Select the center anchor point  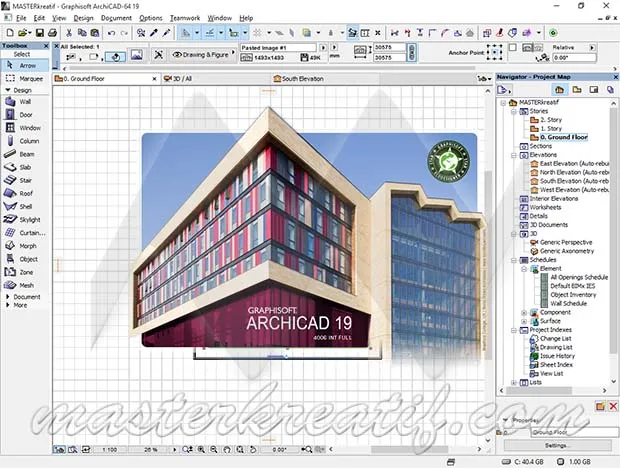pos(494,52)
